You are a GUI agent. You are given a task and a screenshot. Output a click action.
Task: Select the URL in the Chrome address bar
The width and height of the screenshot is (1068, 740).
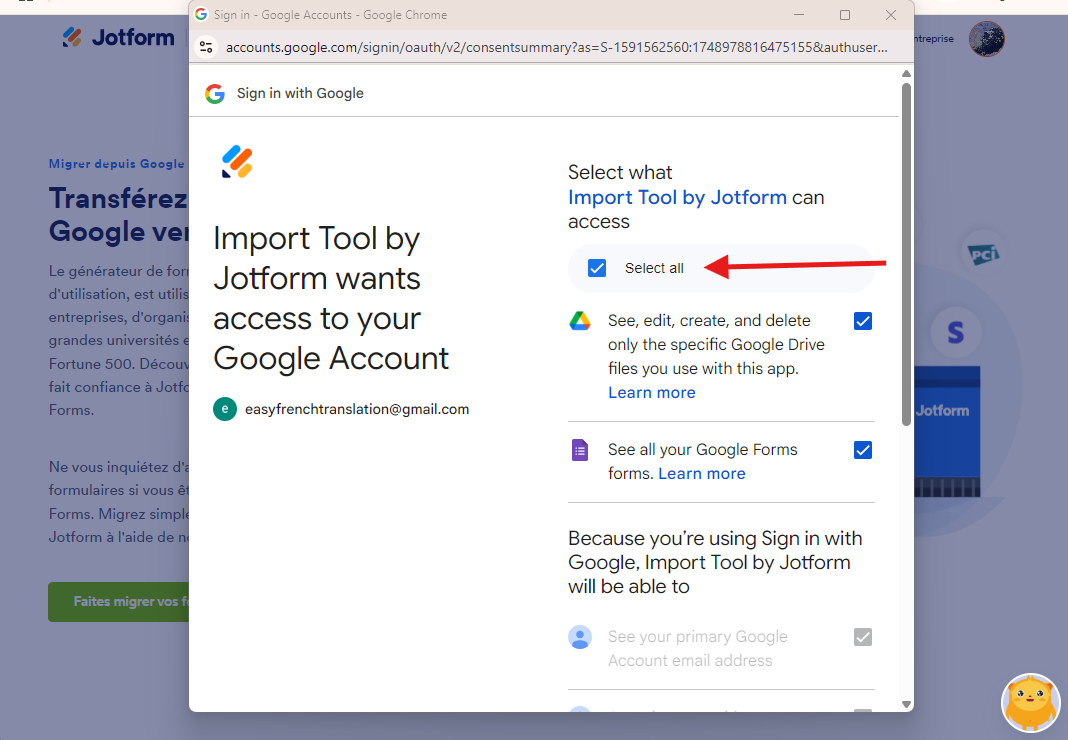tap(556, 47)
